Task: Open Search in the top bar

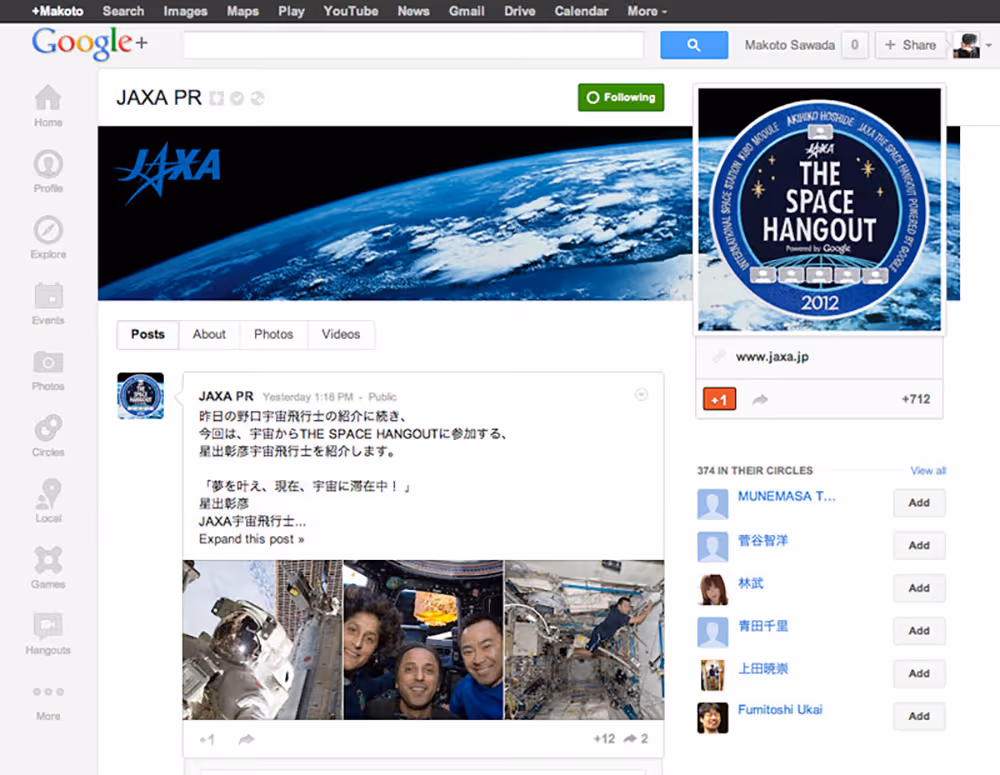Action: click(123, 11)
